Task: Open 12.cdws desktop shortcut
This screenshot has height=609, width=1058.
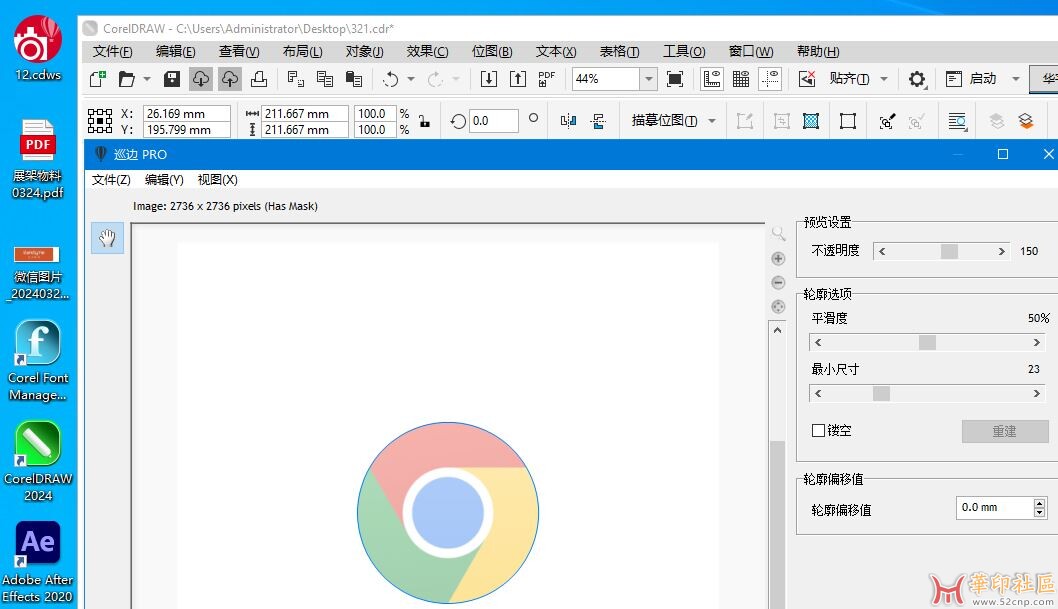Action: (x=38, y=49)
